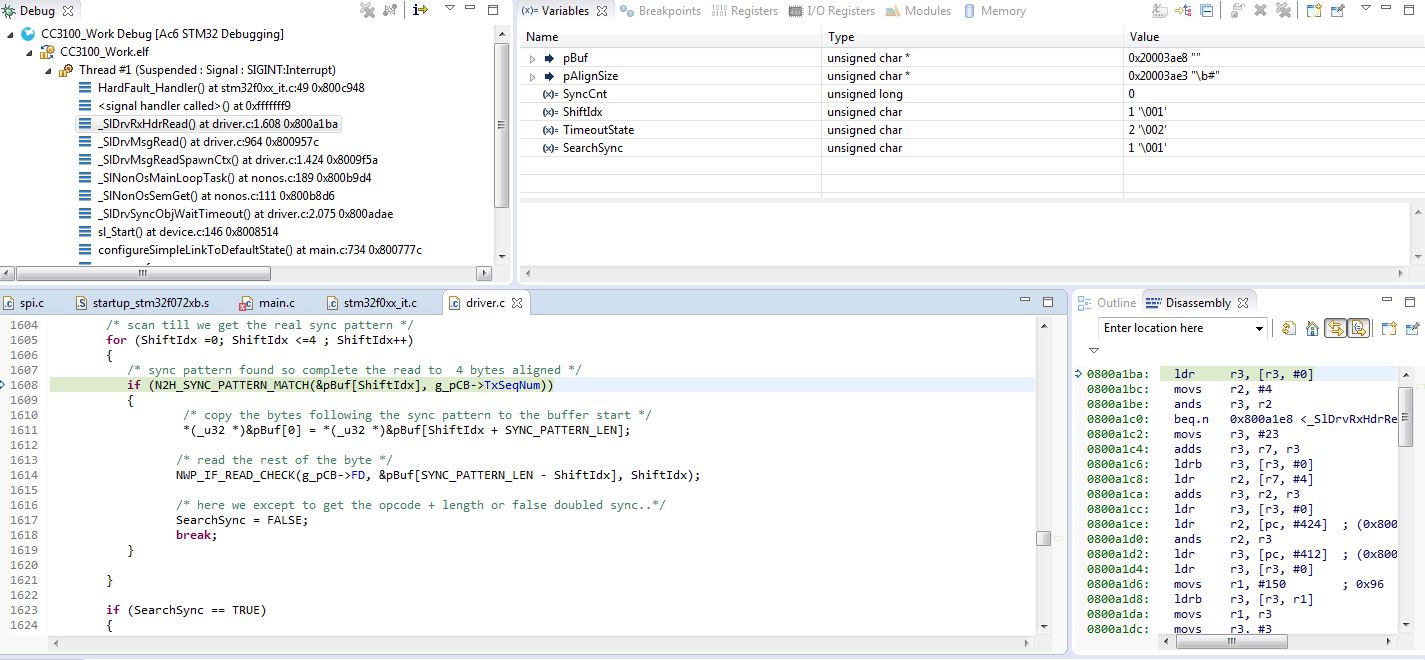
Task: Click Remove All Global Variables icon
Action: pos(1283,11)
